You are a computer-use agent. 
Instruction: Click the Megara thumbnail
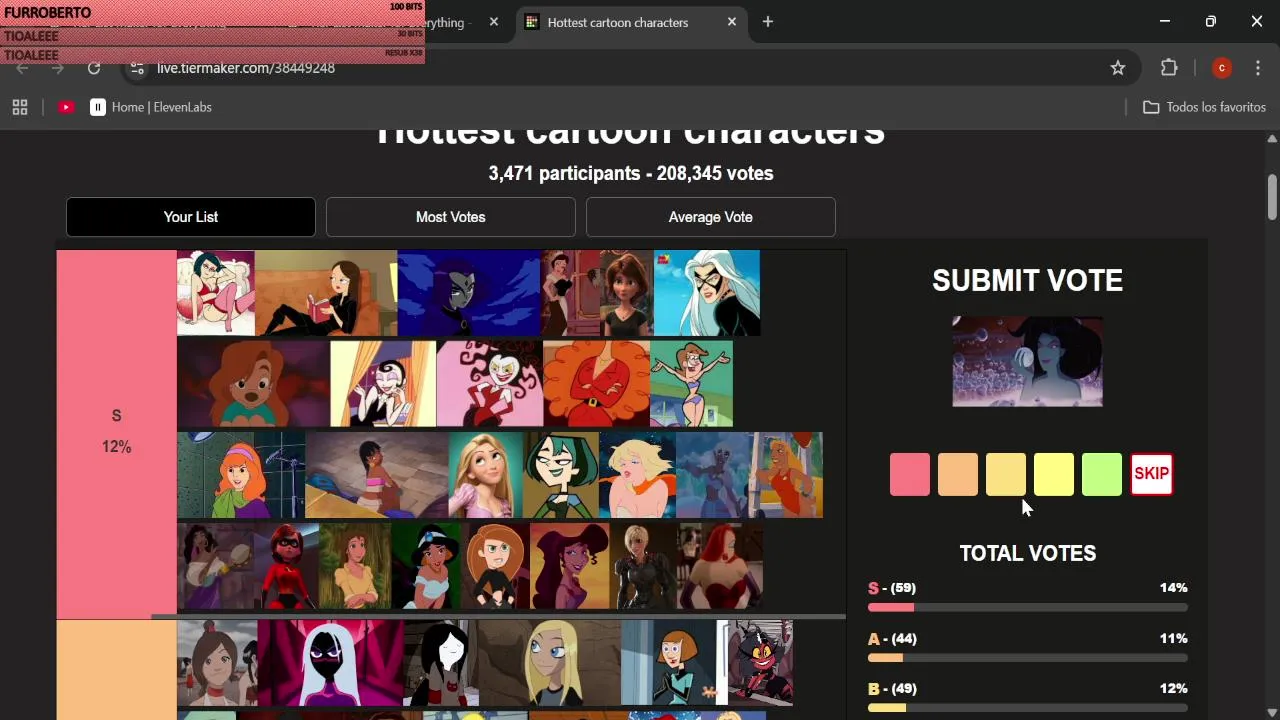click(x=570, y=566)
